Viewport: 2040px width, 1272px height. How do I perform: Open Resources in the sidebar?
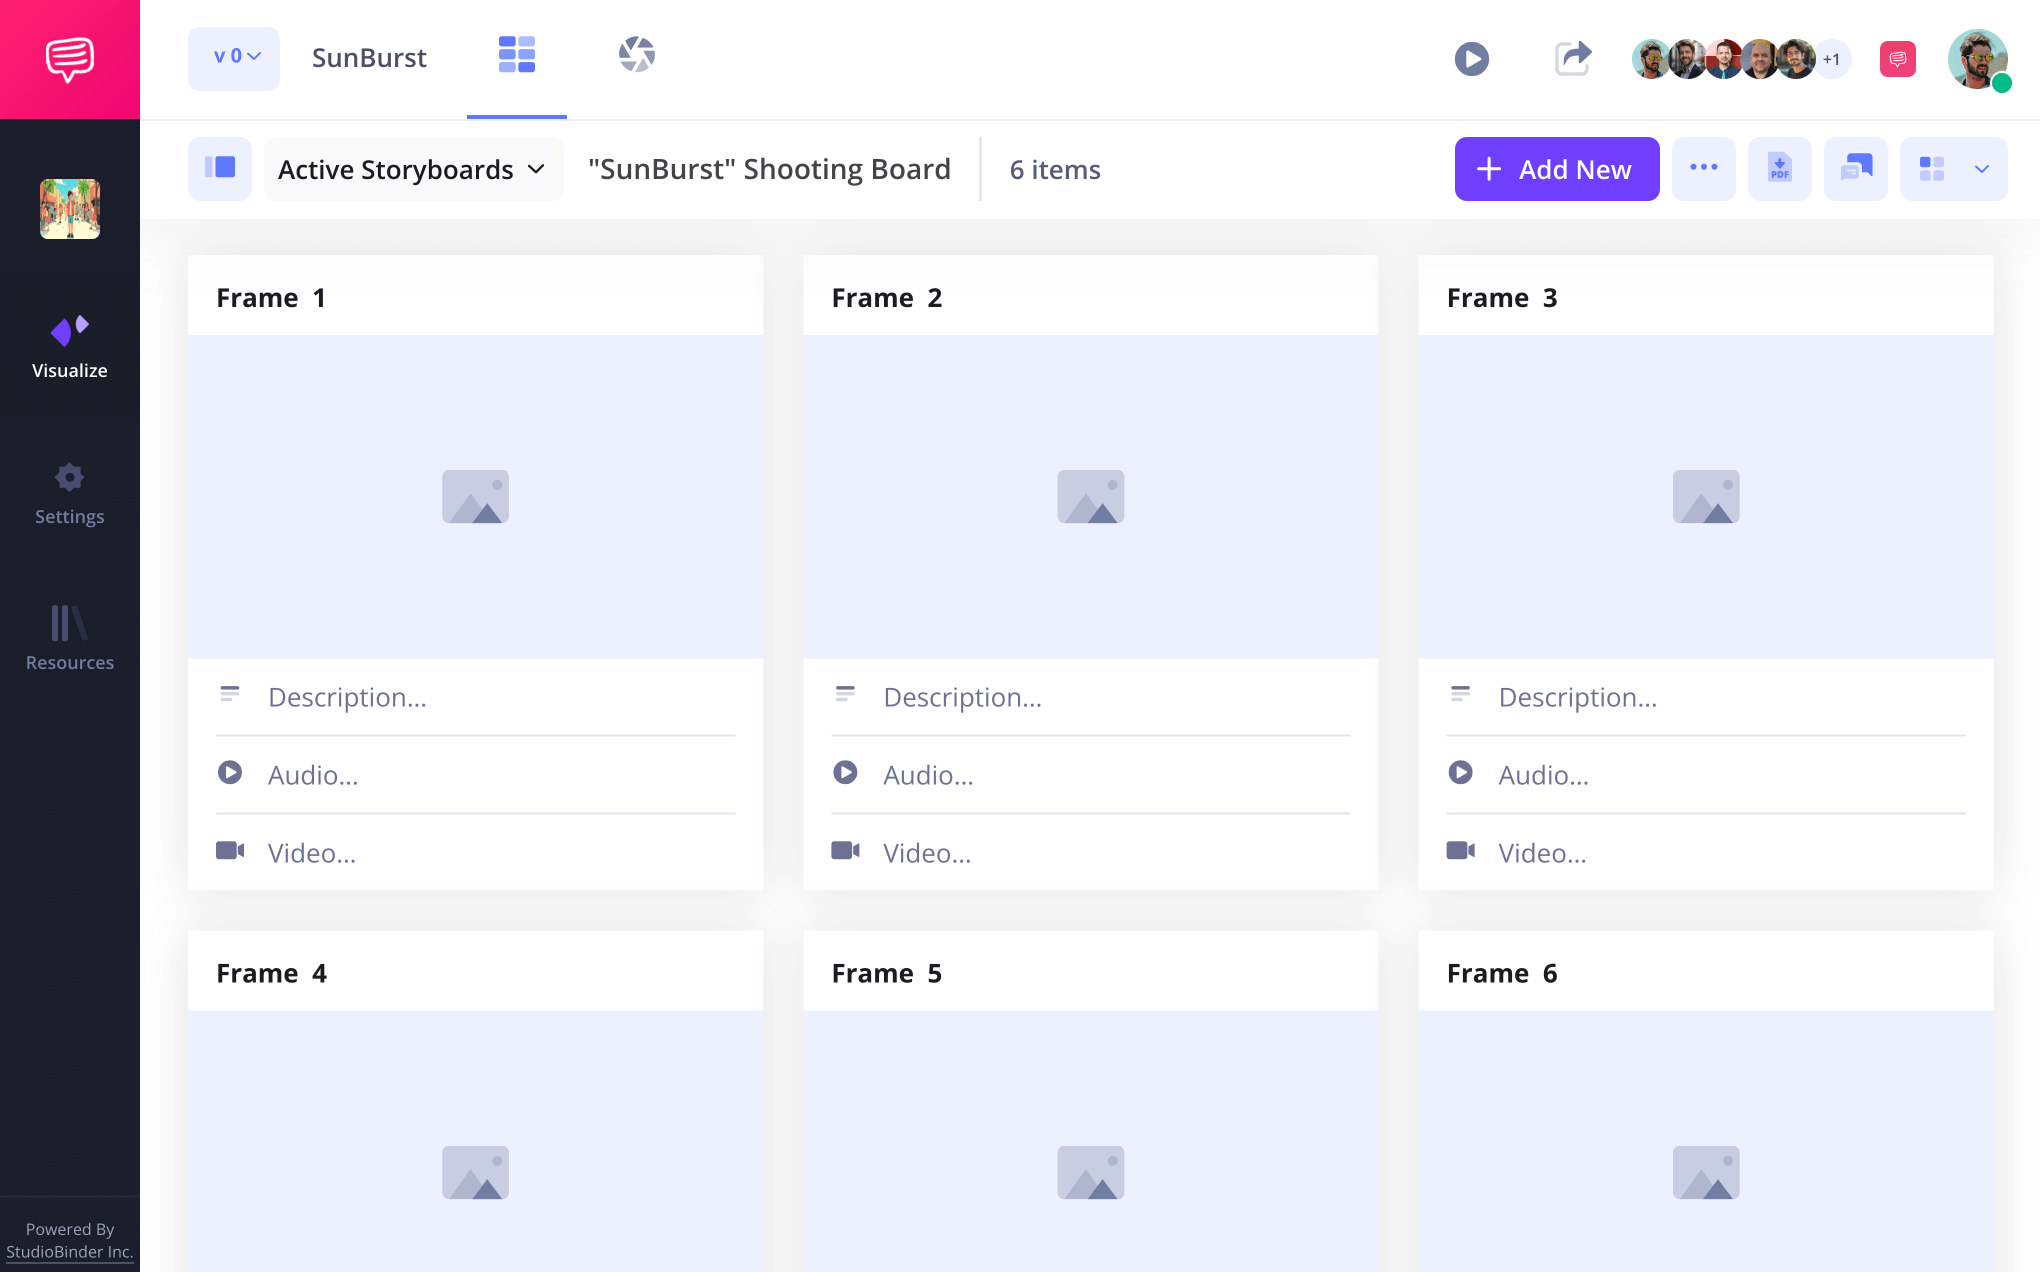pyautogui.click(x=69, y=638)
